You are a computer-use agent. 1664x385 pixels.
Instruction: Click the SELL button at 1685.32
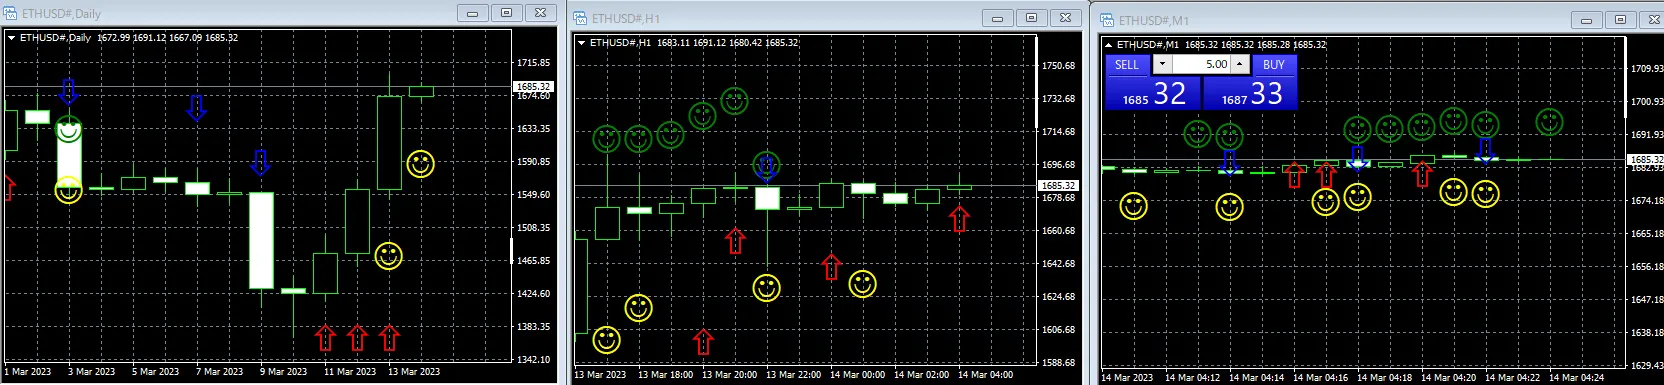(x=1127, y=65)
